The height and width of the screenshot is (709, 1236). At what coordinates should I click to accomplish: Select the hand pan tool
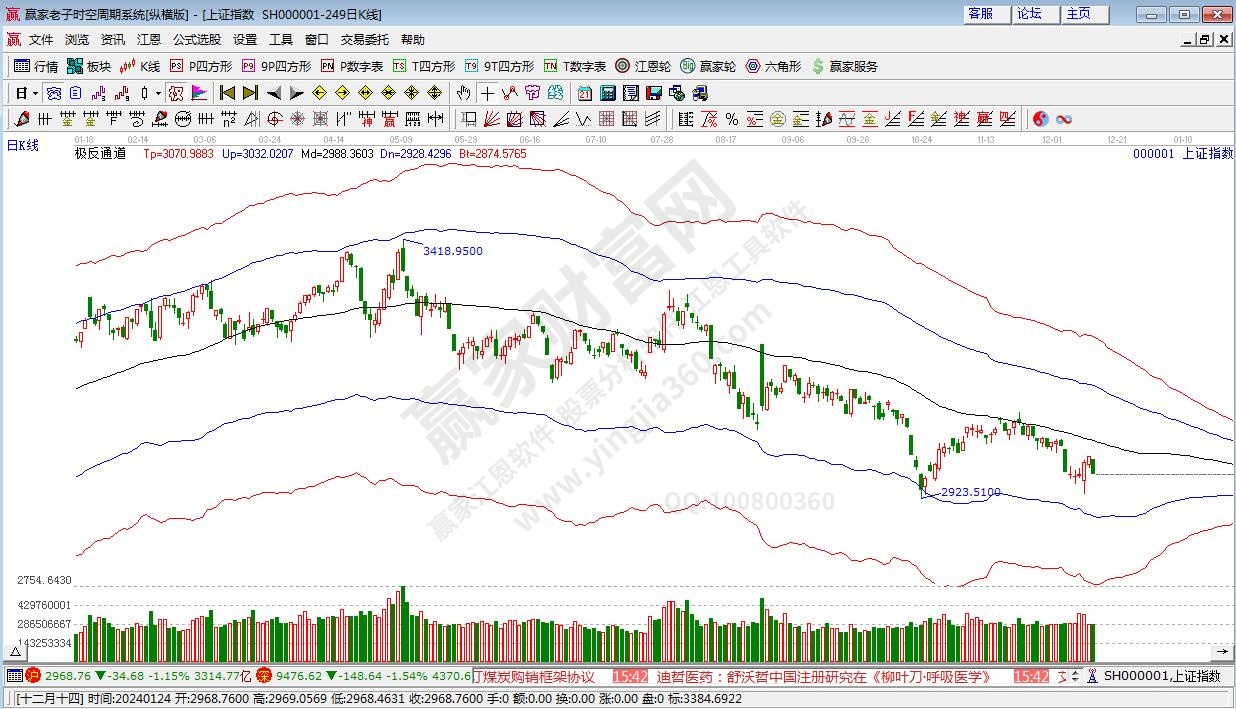[x=463, y=93]
